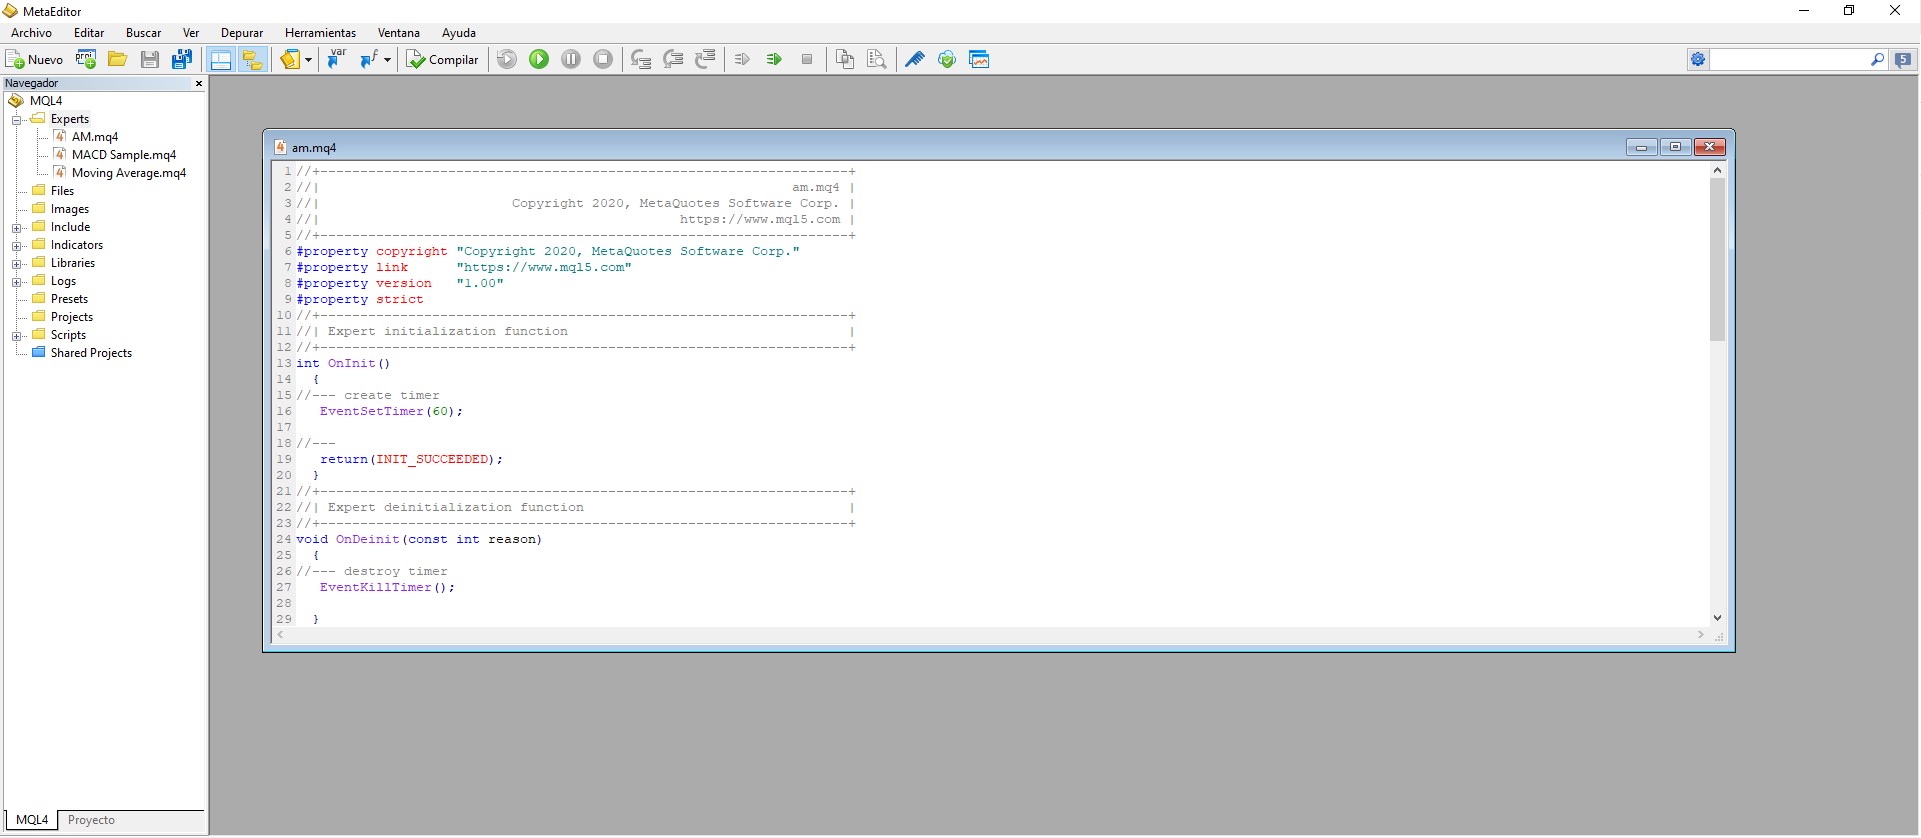Click the find in files magnifier document icon
Image resolution: width=1921 pixels, height=838 pixels.
(877, 59)
